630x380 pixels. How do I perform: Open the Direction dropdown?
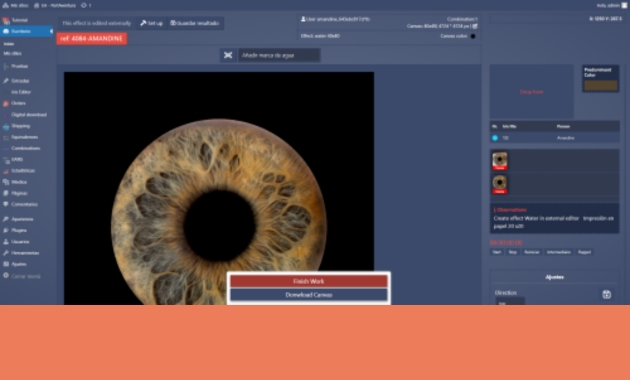[x=510, y=301]
